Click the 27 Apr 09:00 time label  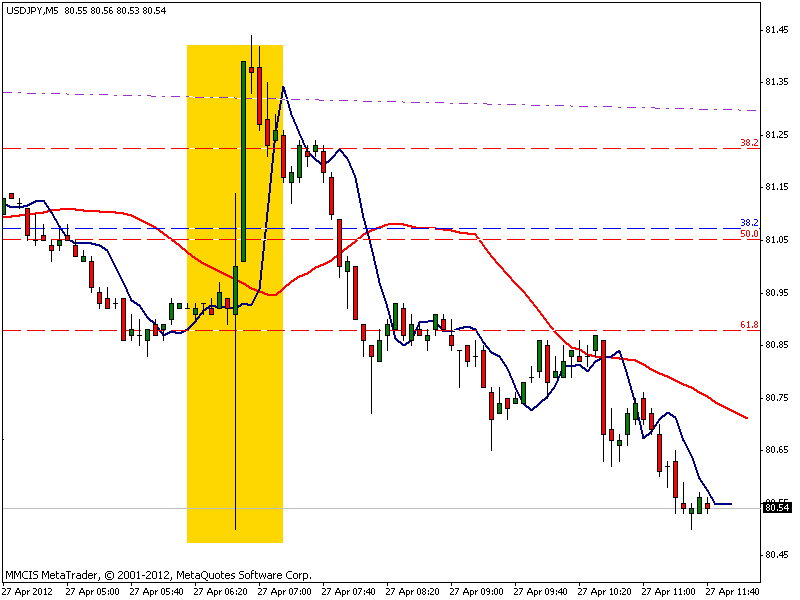477,592
